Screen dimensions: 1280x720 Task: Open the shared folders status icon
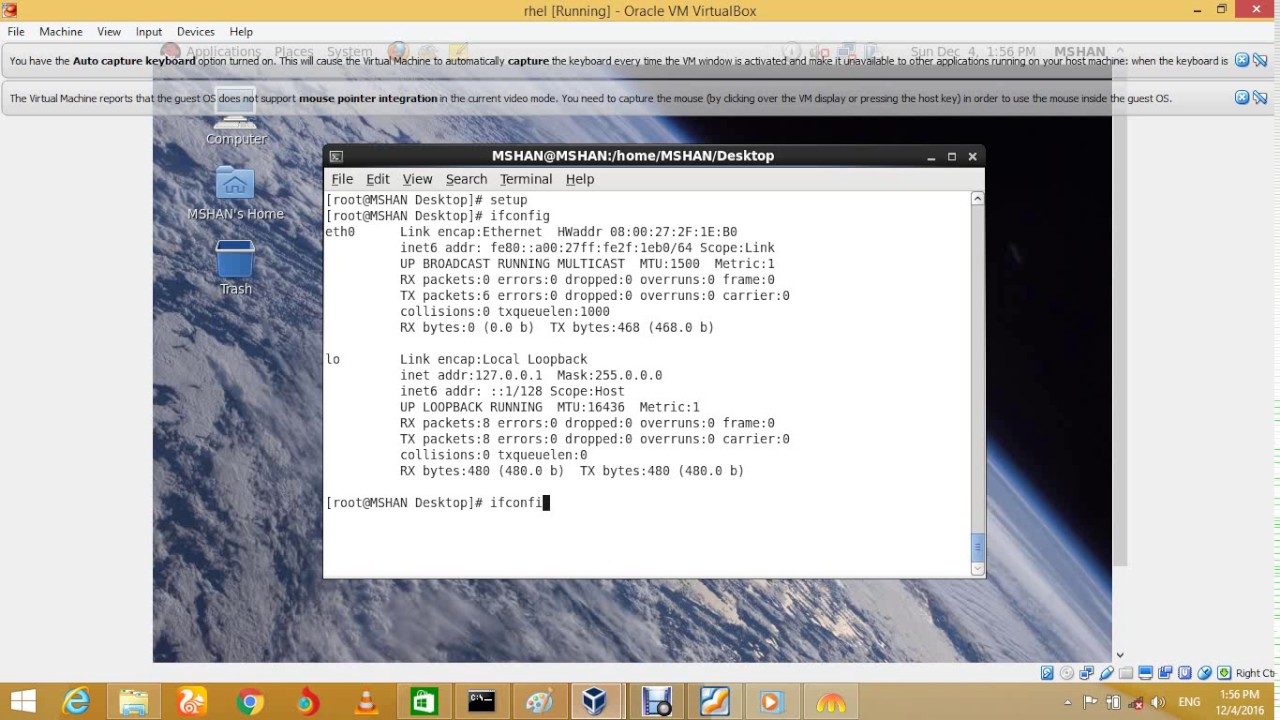pyautogui.click(x=1126, y=673)
